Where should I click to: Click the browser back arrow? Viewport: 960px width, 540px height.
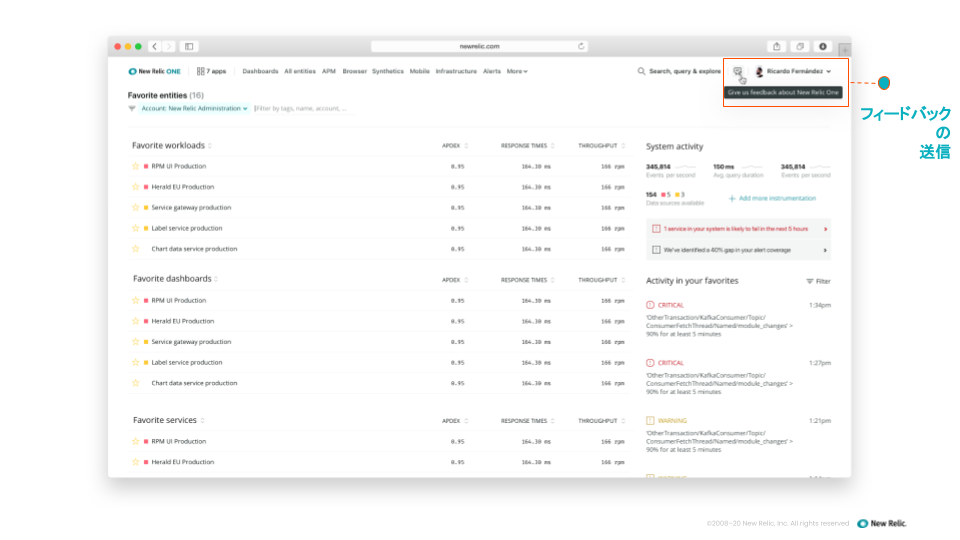[x=154, y=47]
